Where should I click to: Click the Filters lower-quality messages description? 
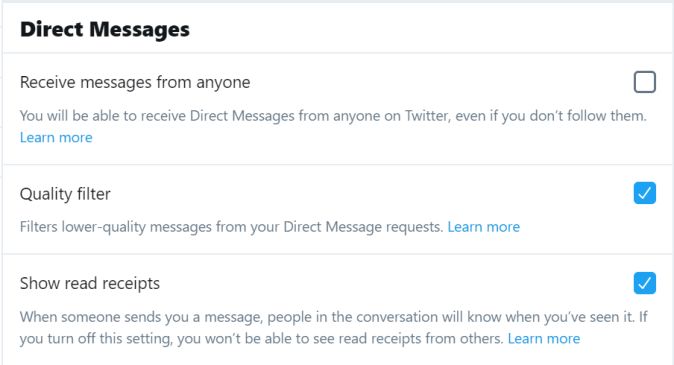point(231,227)
